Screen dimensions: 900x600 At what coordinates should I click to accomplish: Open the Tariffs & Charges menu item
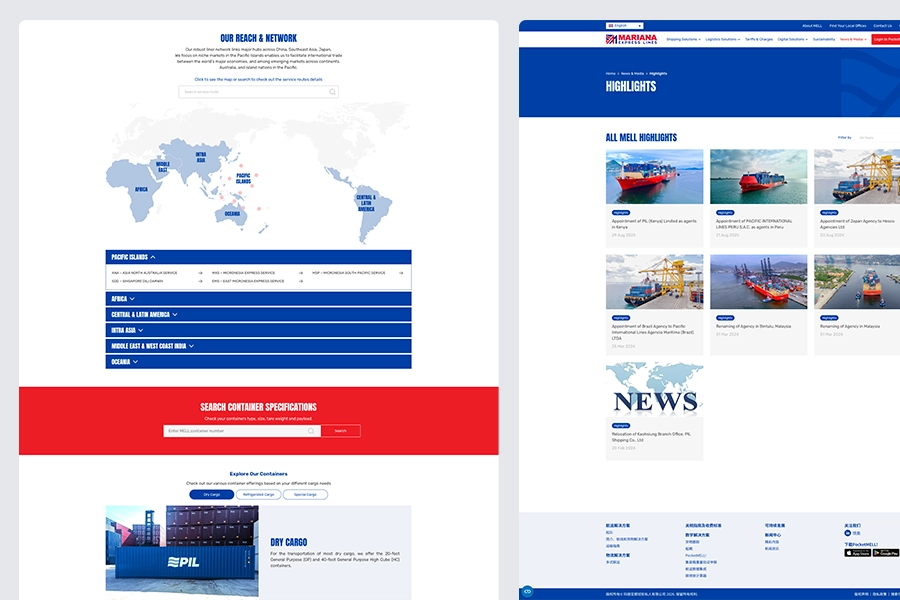759,39
